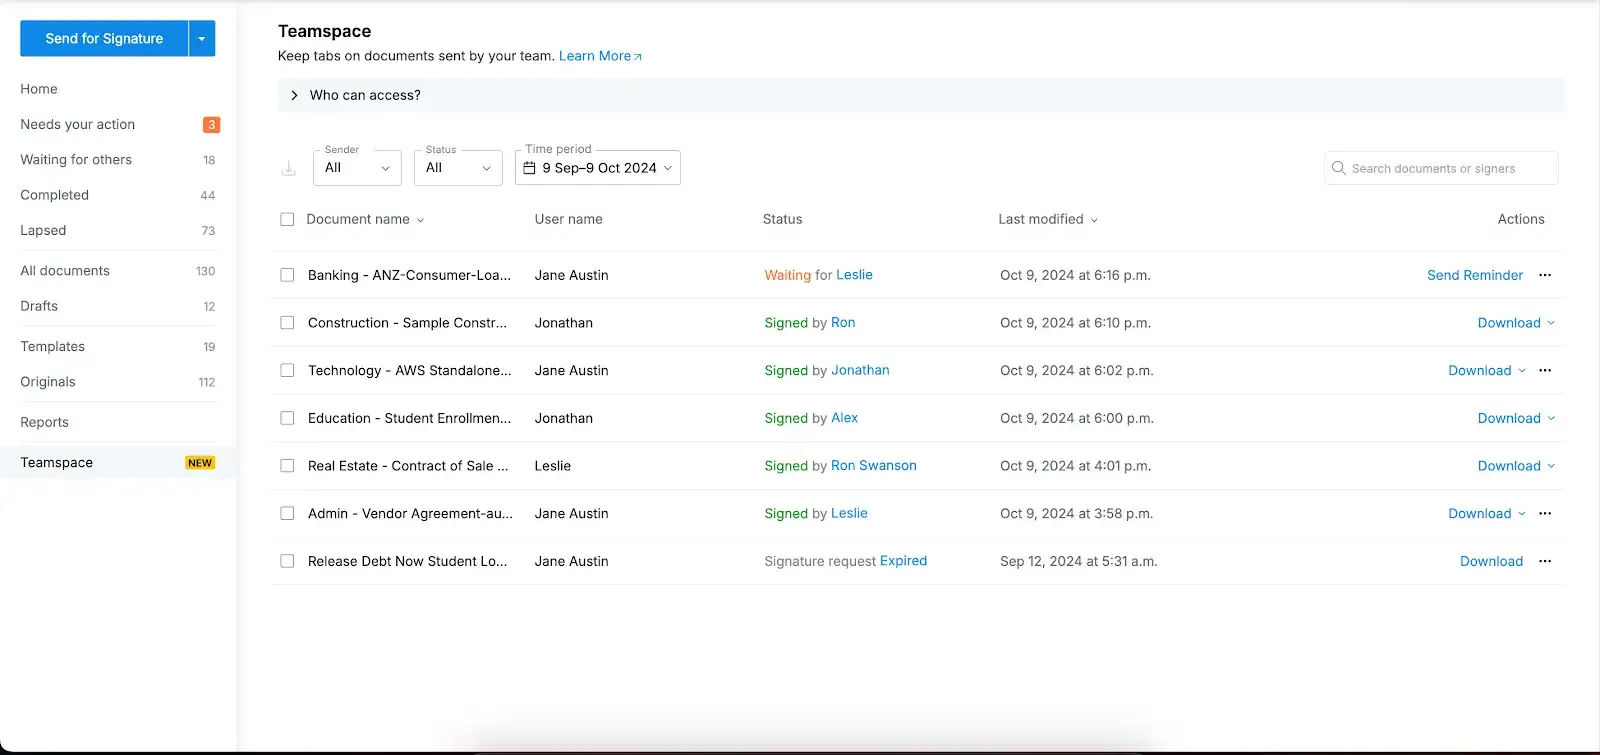
Task: Check the Technology - AWS Standalone row
Action: (x=287, y=370)
